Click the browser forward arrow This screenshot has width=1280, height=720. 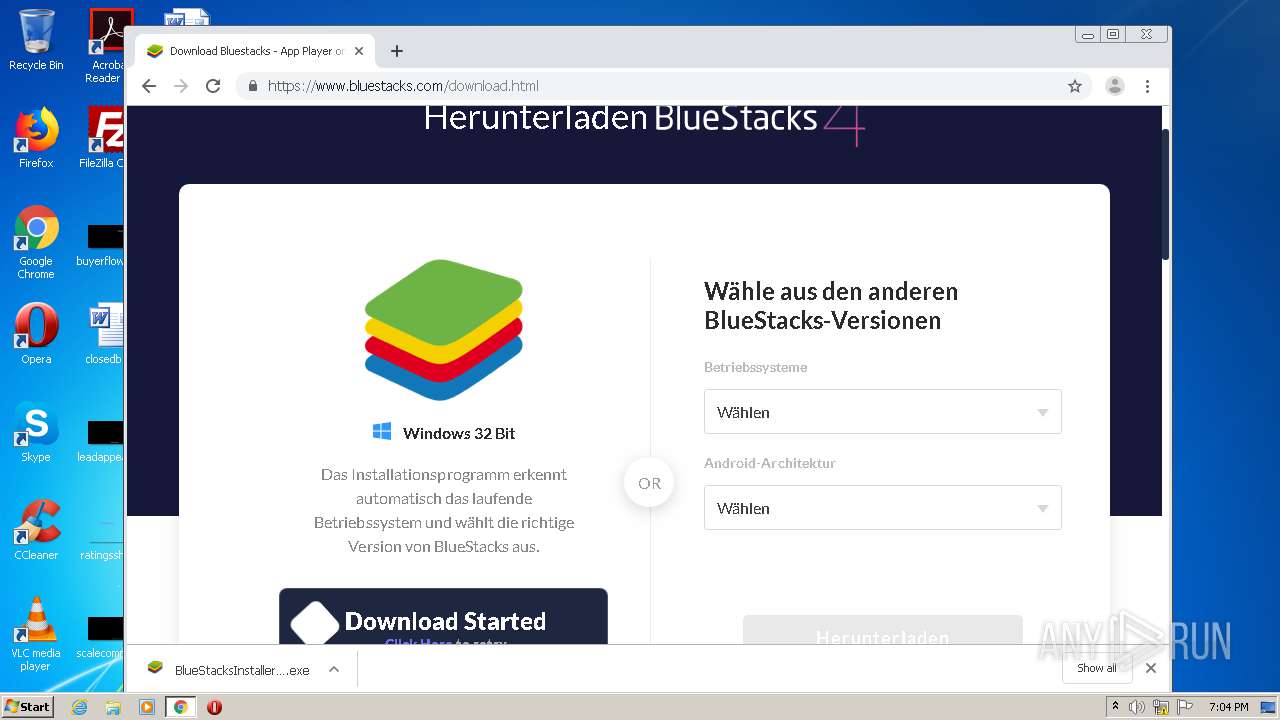point(181,86)
